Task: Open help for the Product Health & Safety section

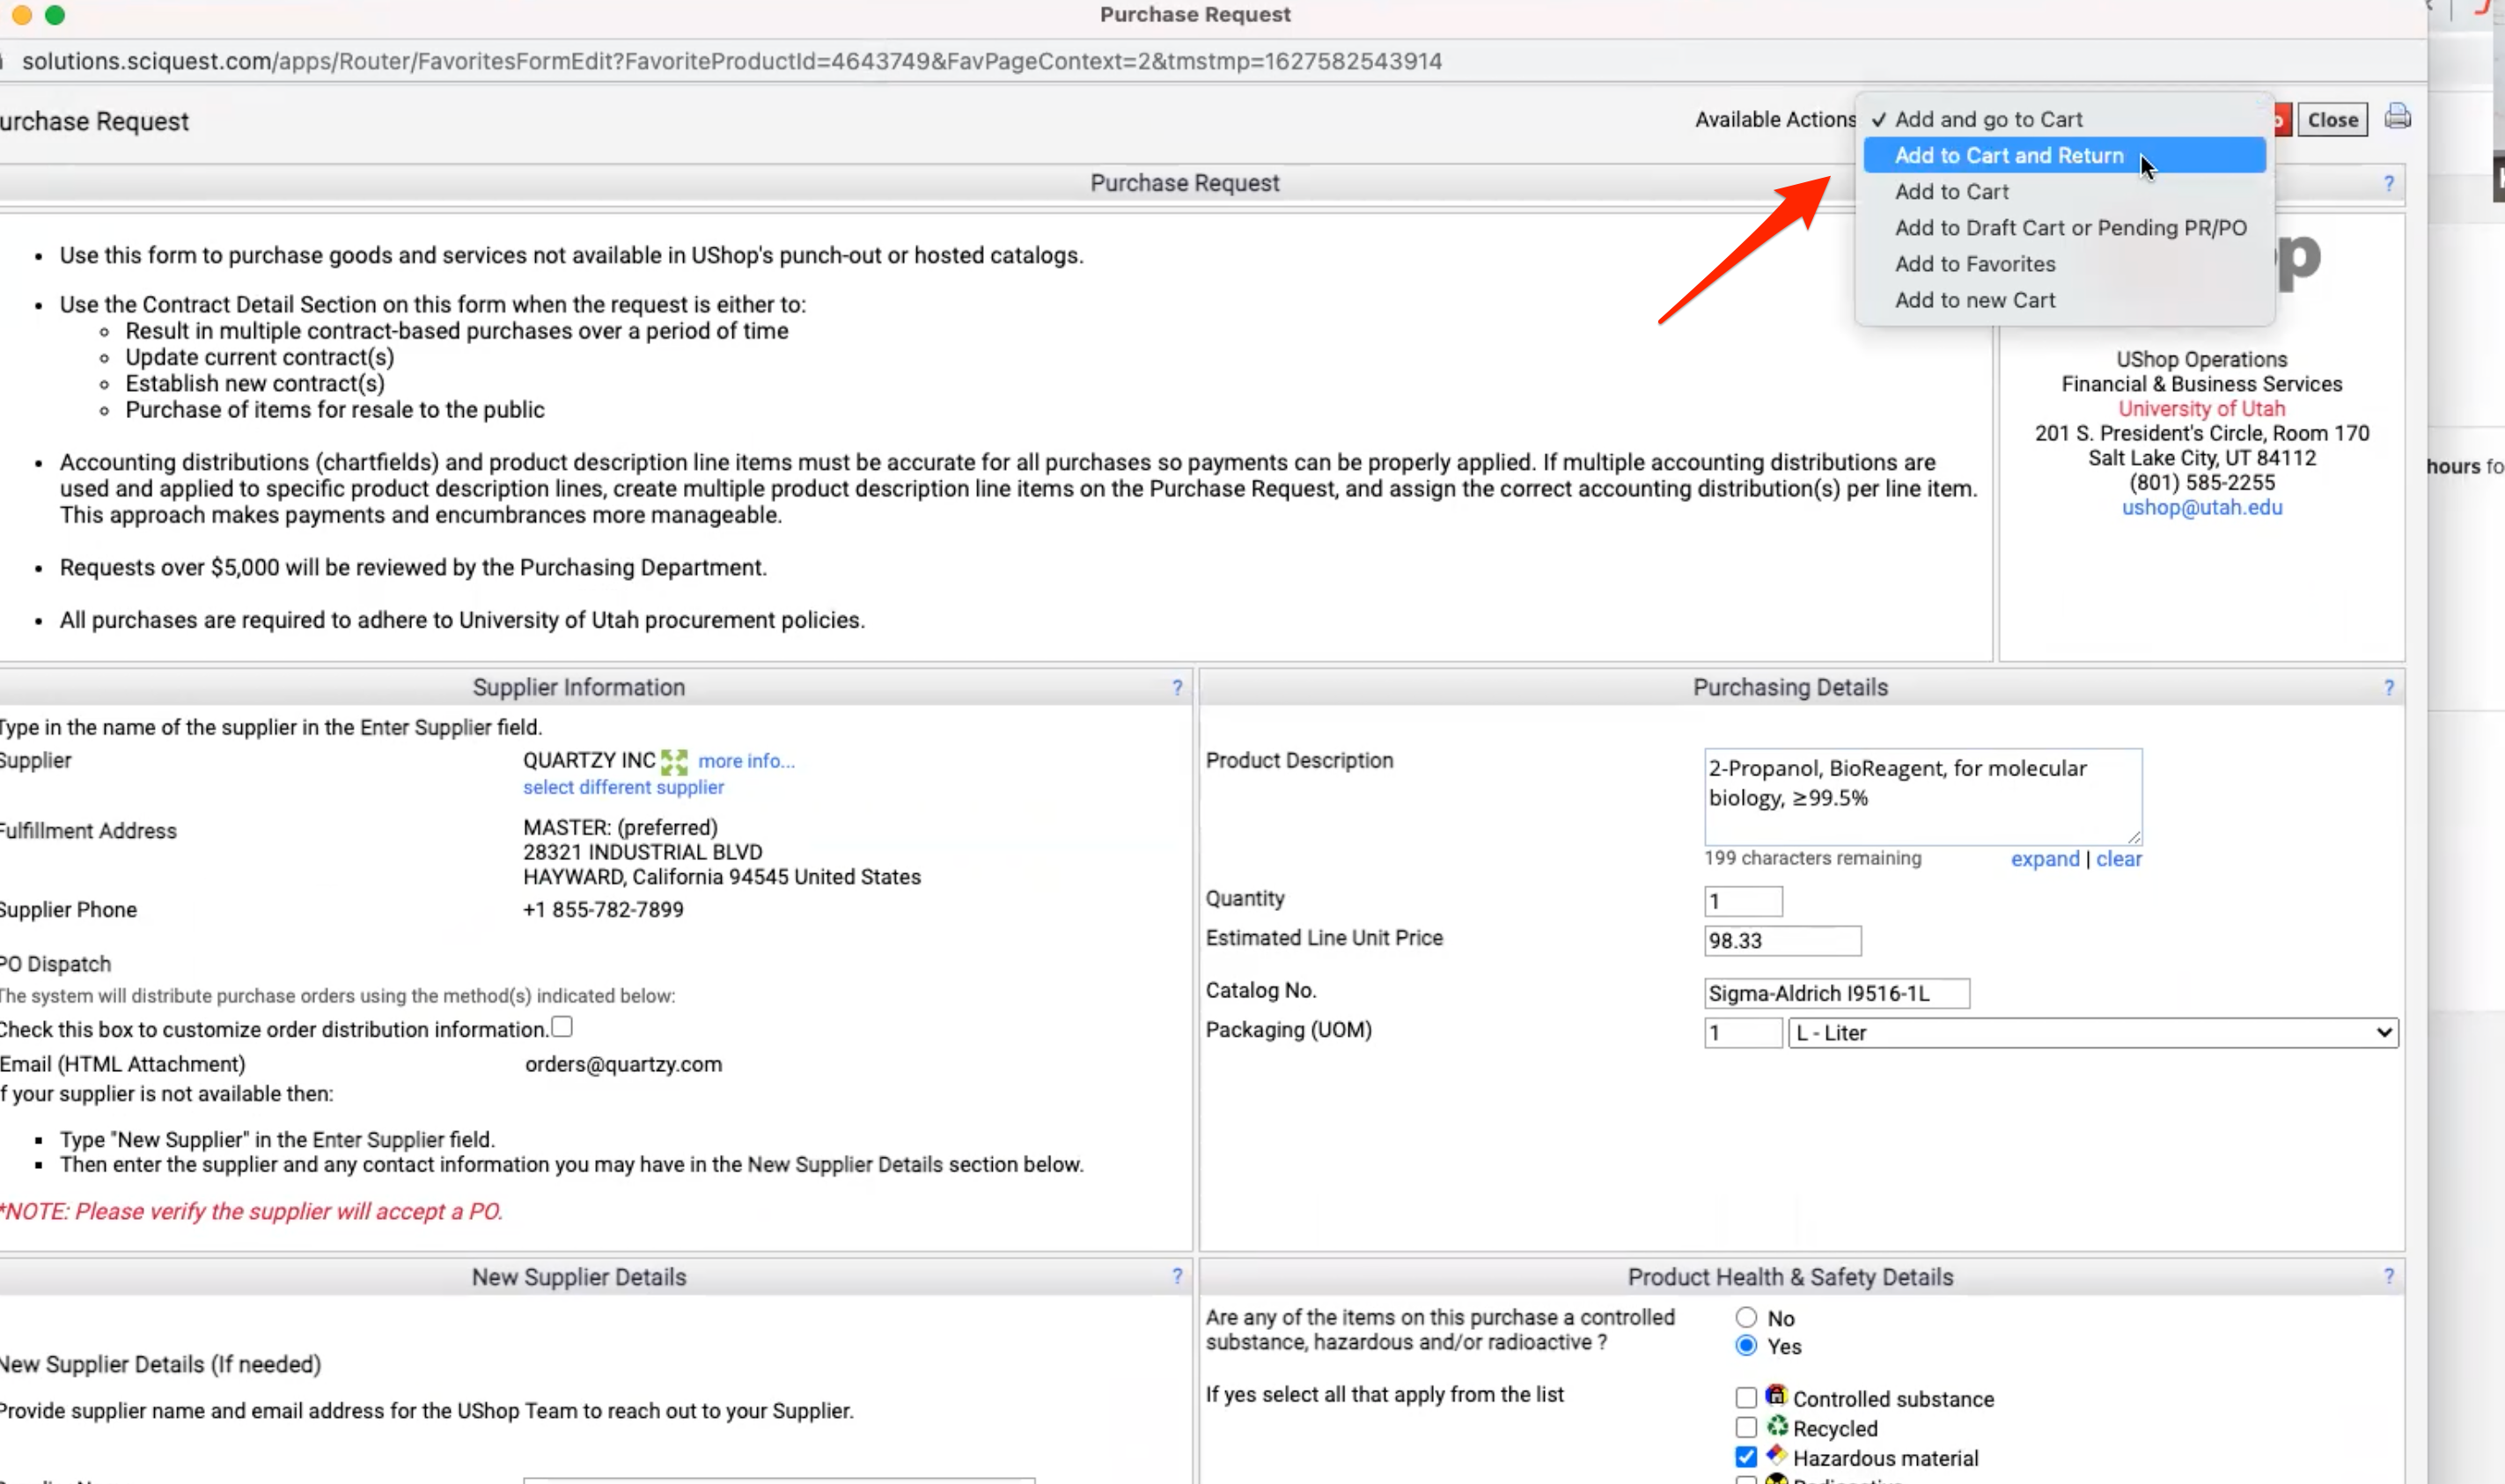Action: coord(2389,1277)
